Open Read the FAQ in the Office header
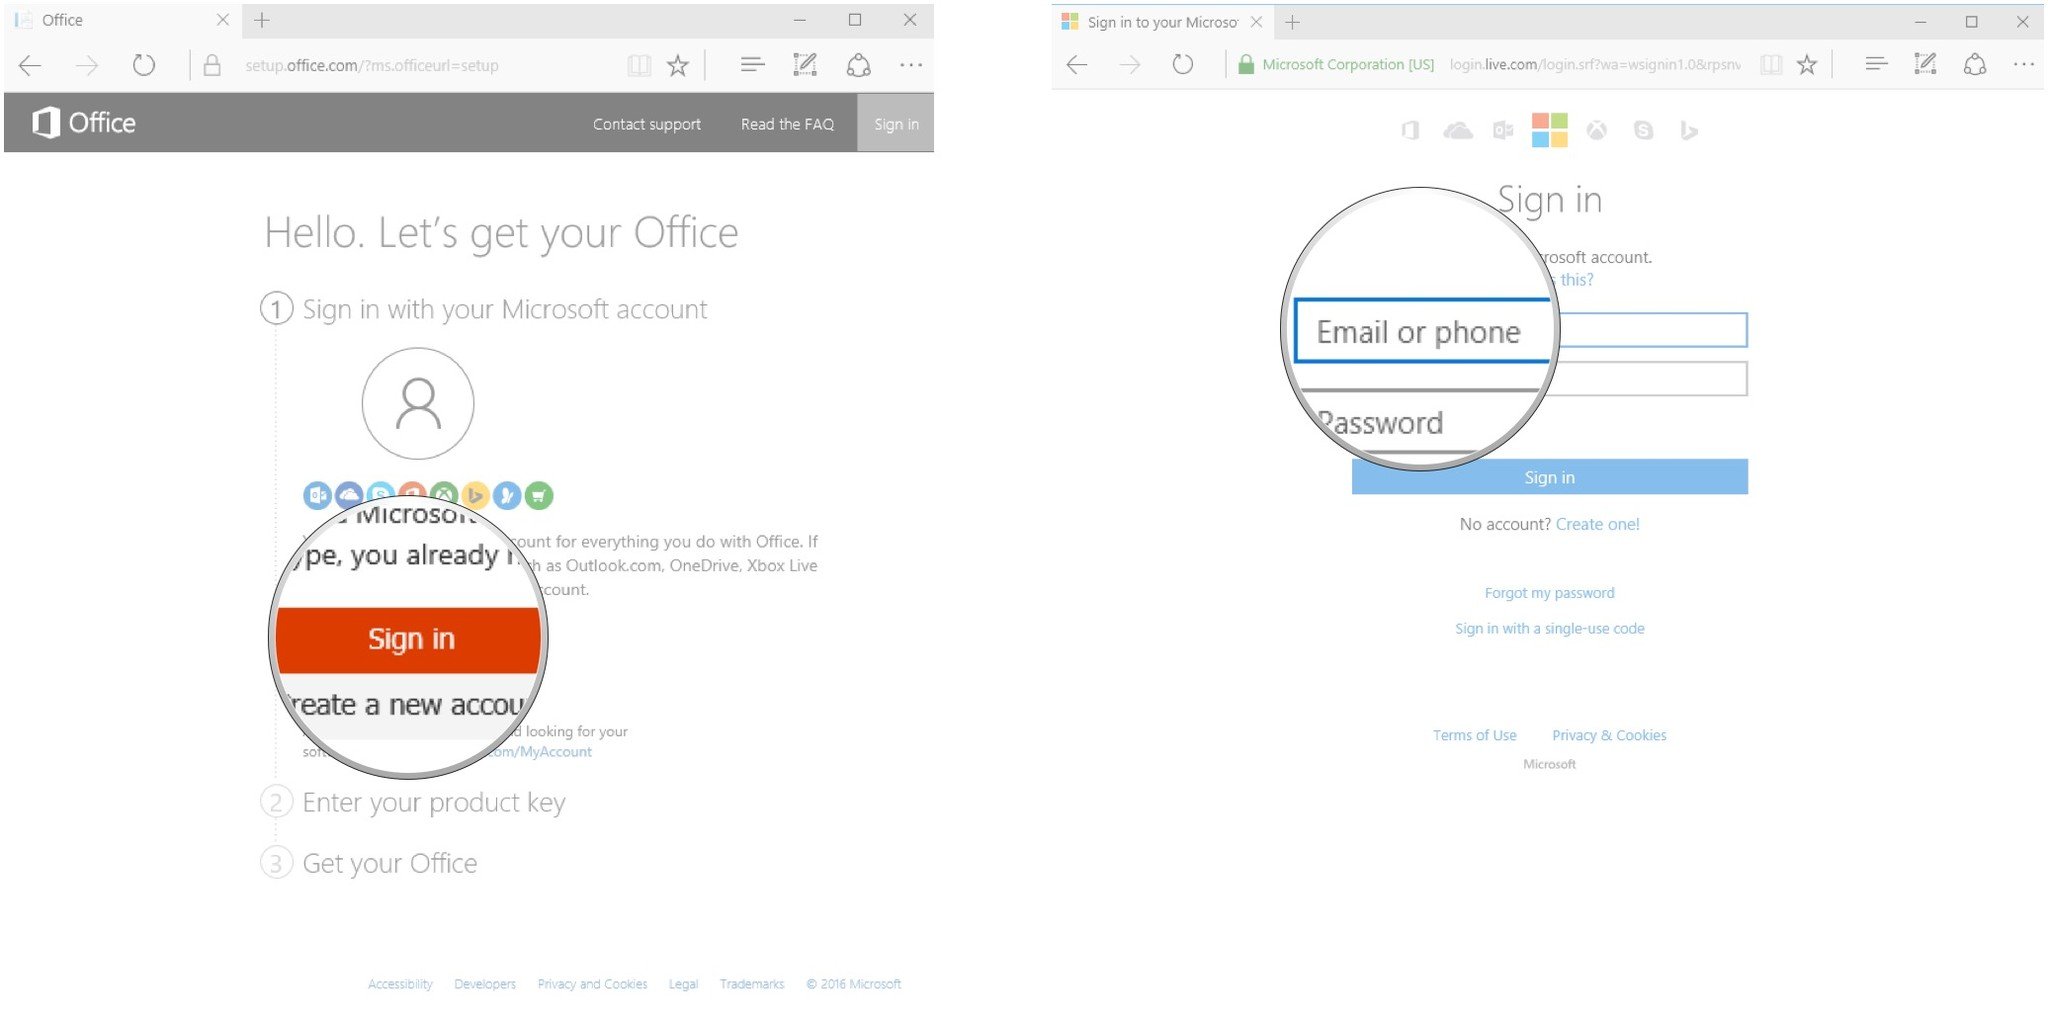 point(787,124)
